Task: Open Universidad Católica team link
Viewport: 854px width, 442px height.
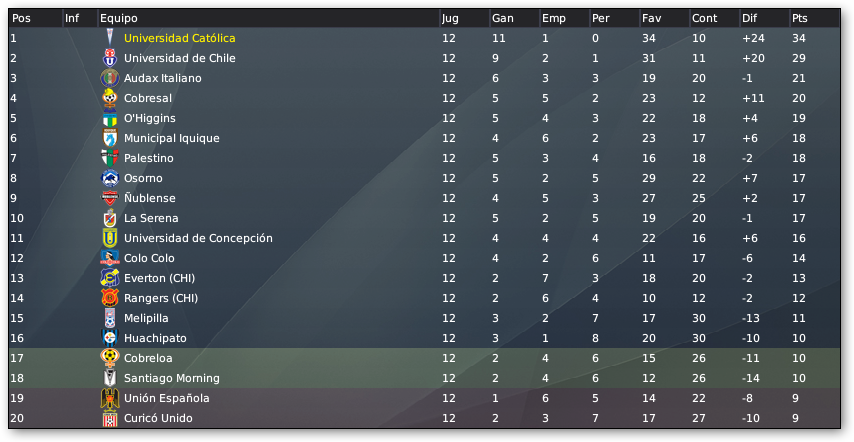Action: tap(180, 38)
